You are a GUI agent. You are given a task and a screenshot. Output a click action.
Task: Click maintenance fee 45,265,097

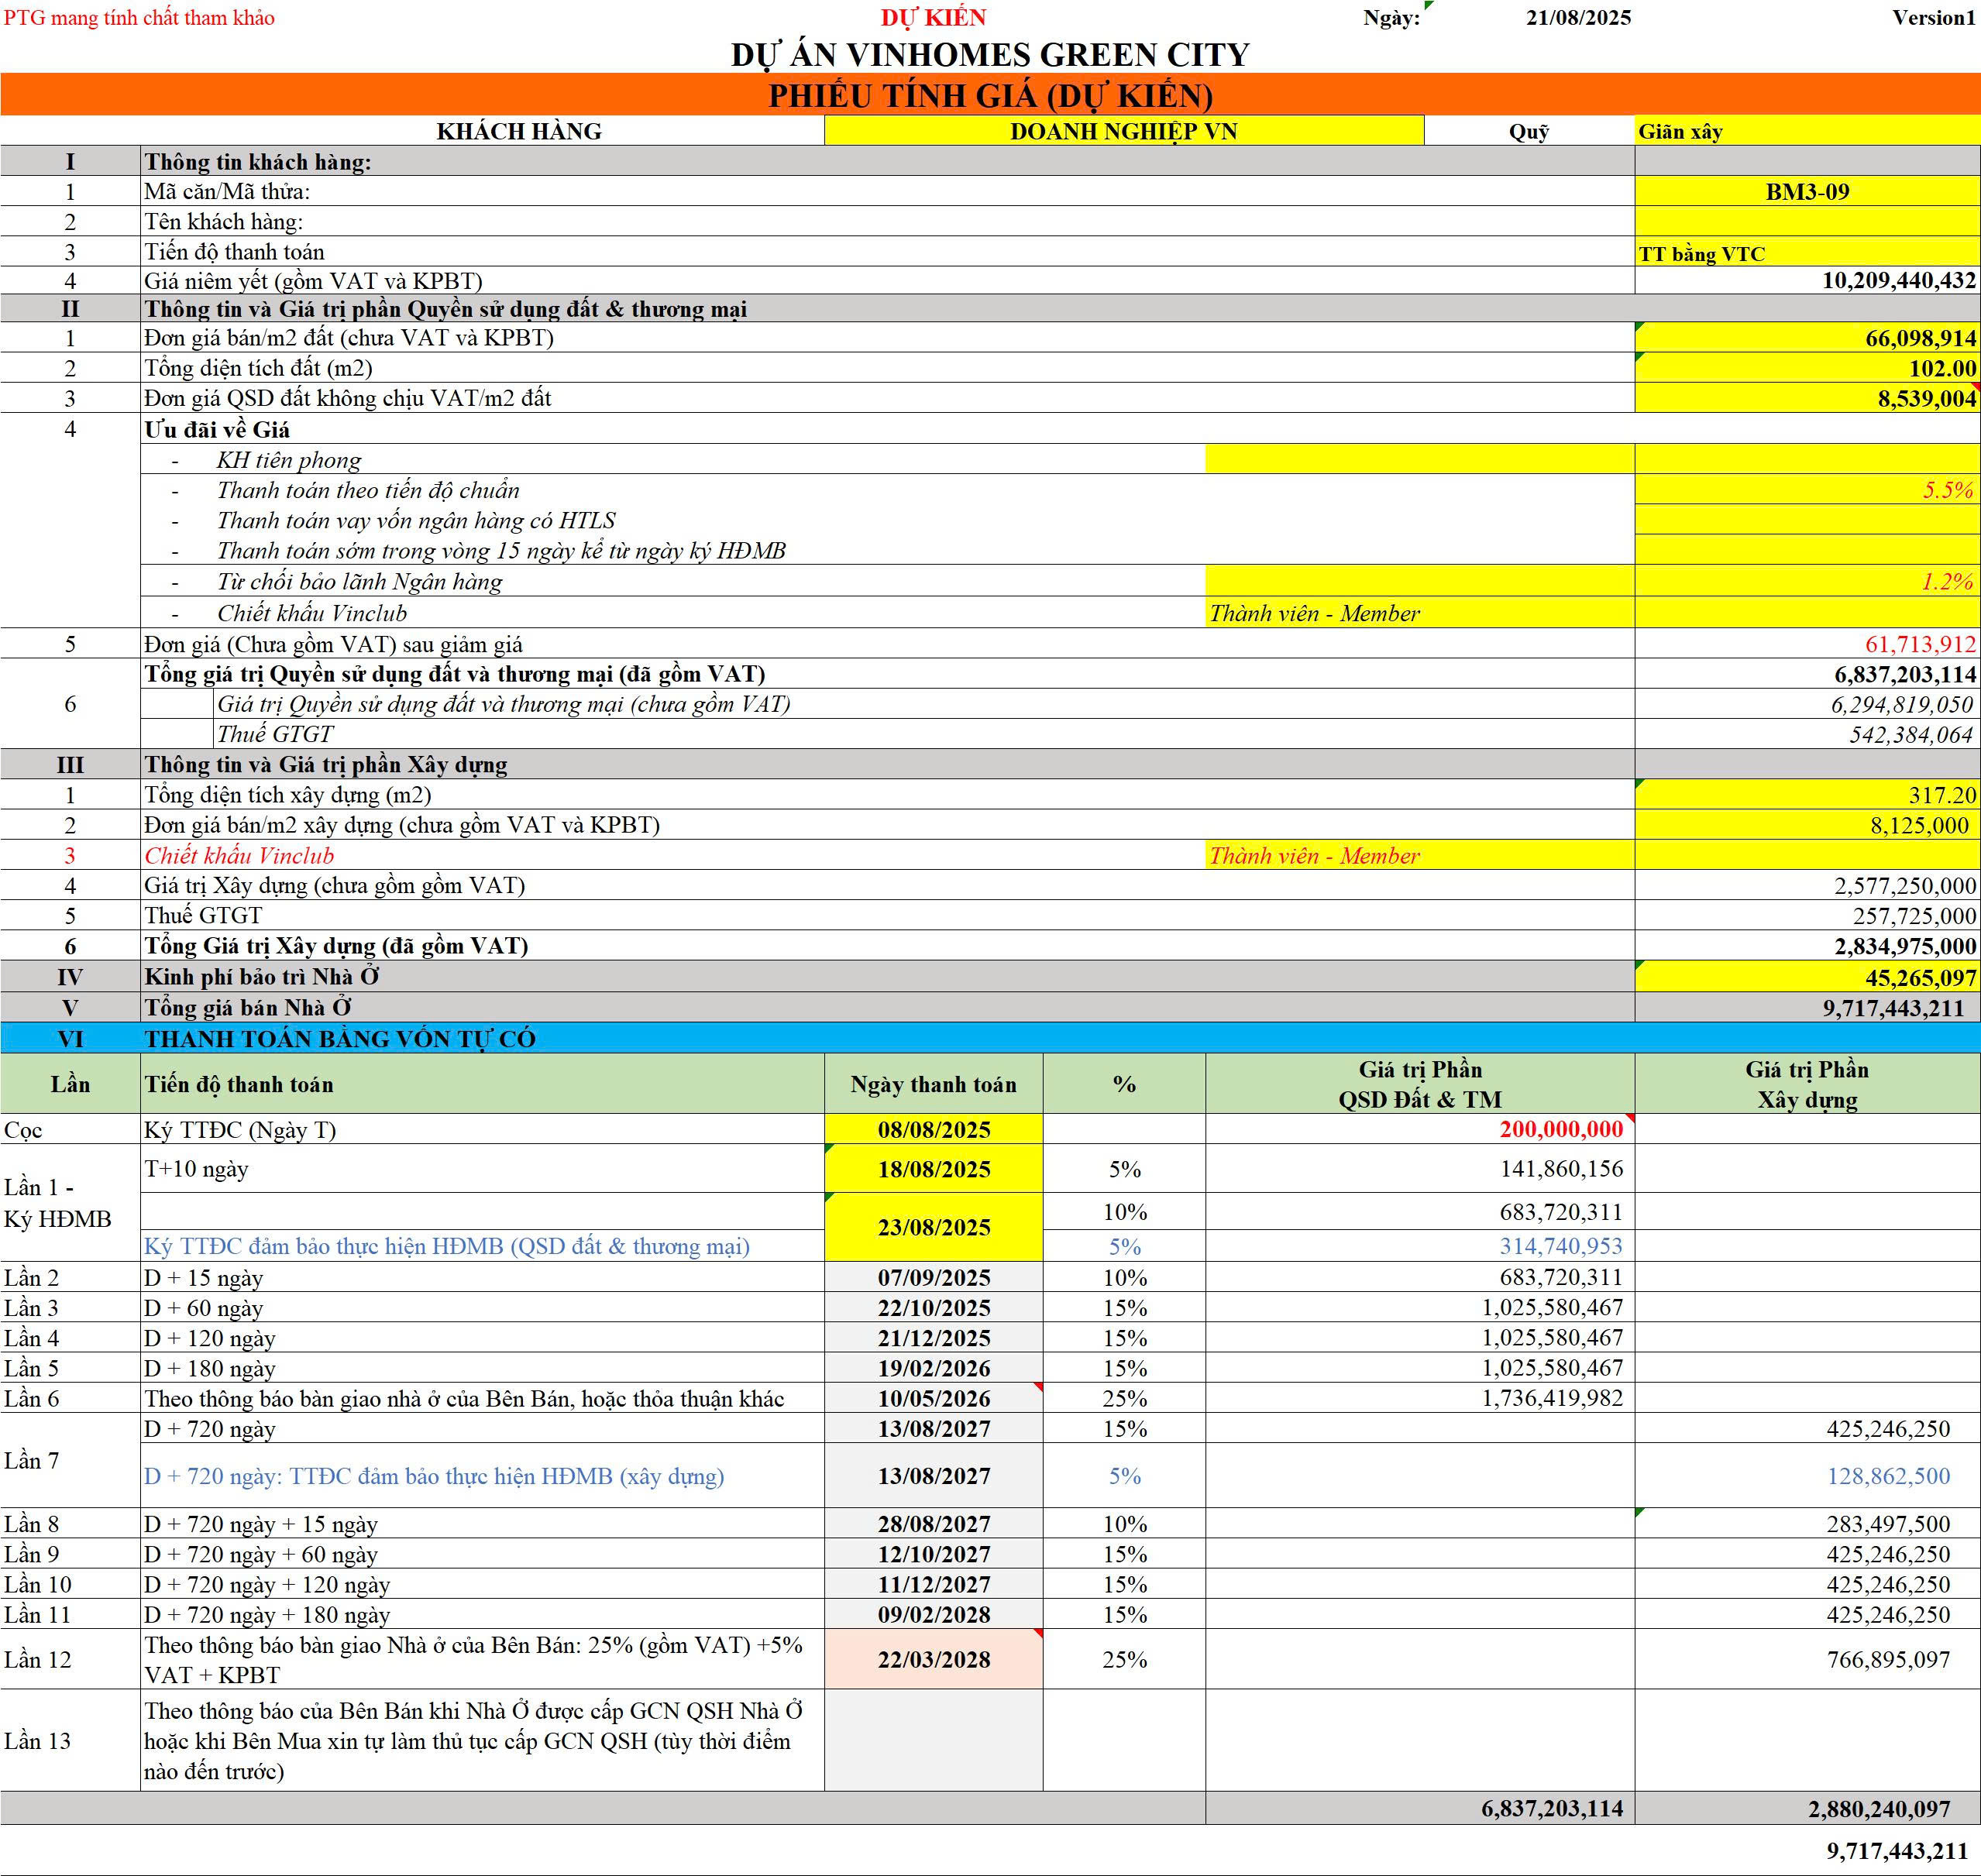point(1807,977)
